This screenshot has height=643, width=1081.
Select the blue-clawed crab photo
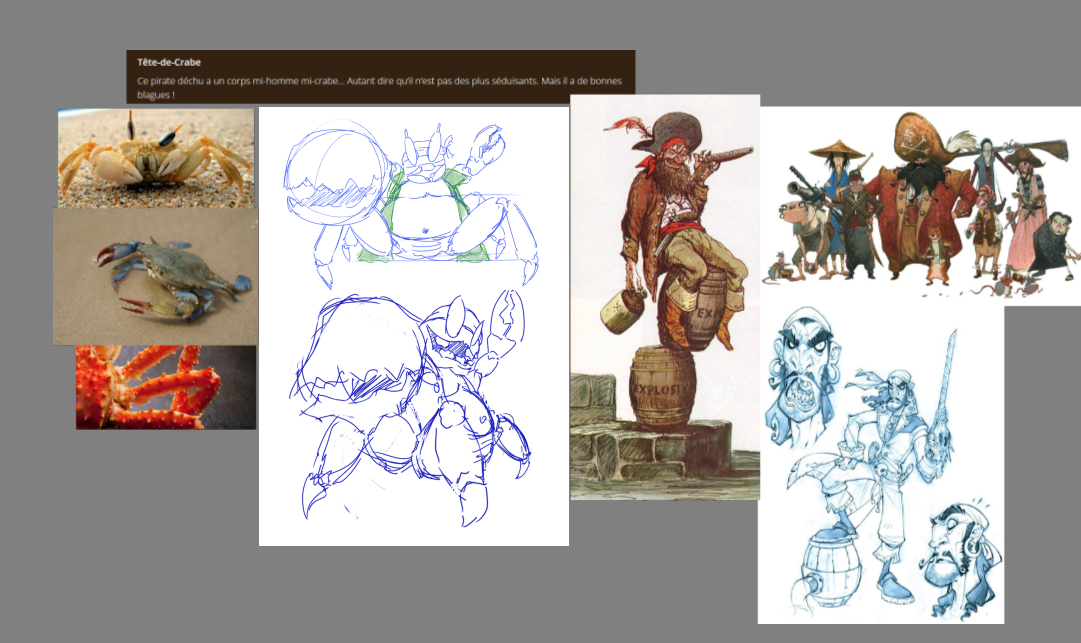[x=155, y=275]
